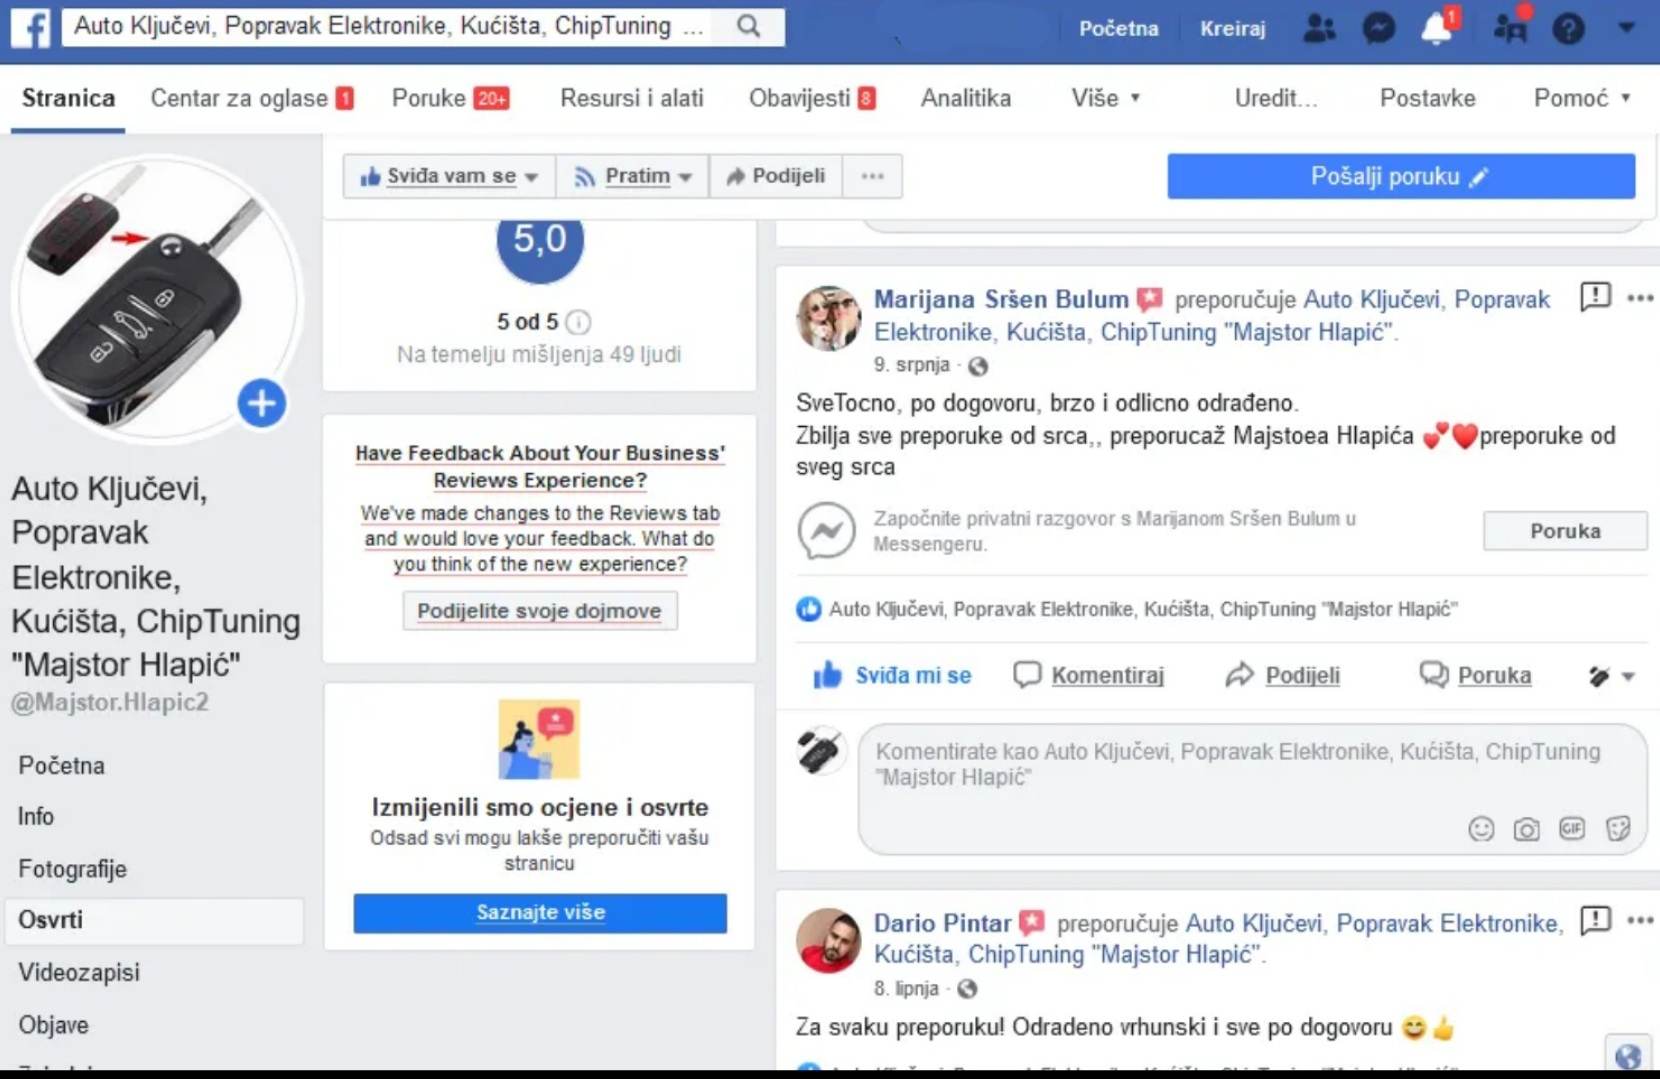The width and height of the screenshot is (1660, 1079).
Task: Click Podijelite svoje dojmove button
Action: coord(540,611)
